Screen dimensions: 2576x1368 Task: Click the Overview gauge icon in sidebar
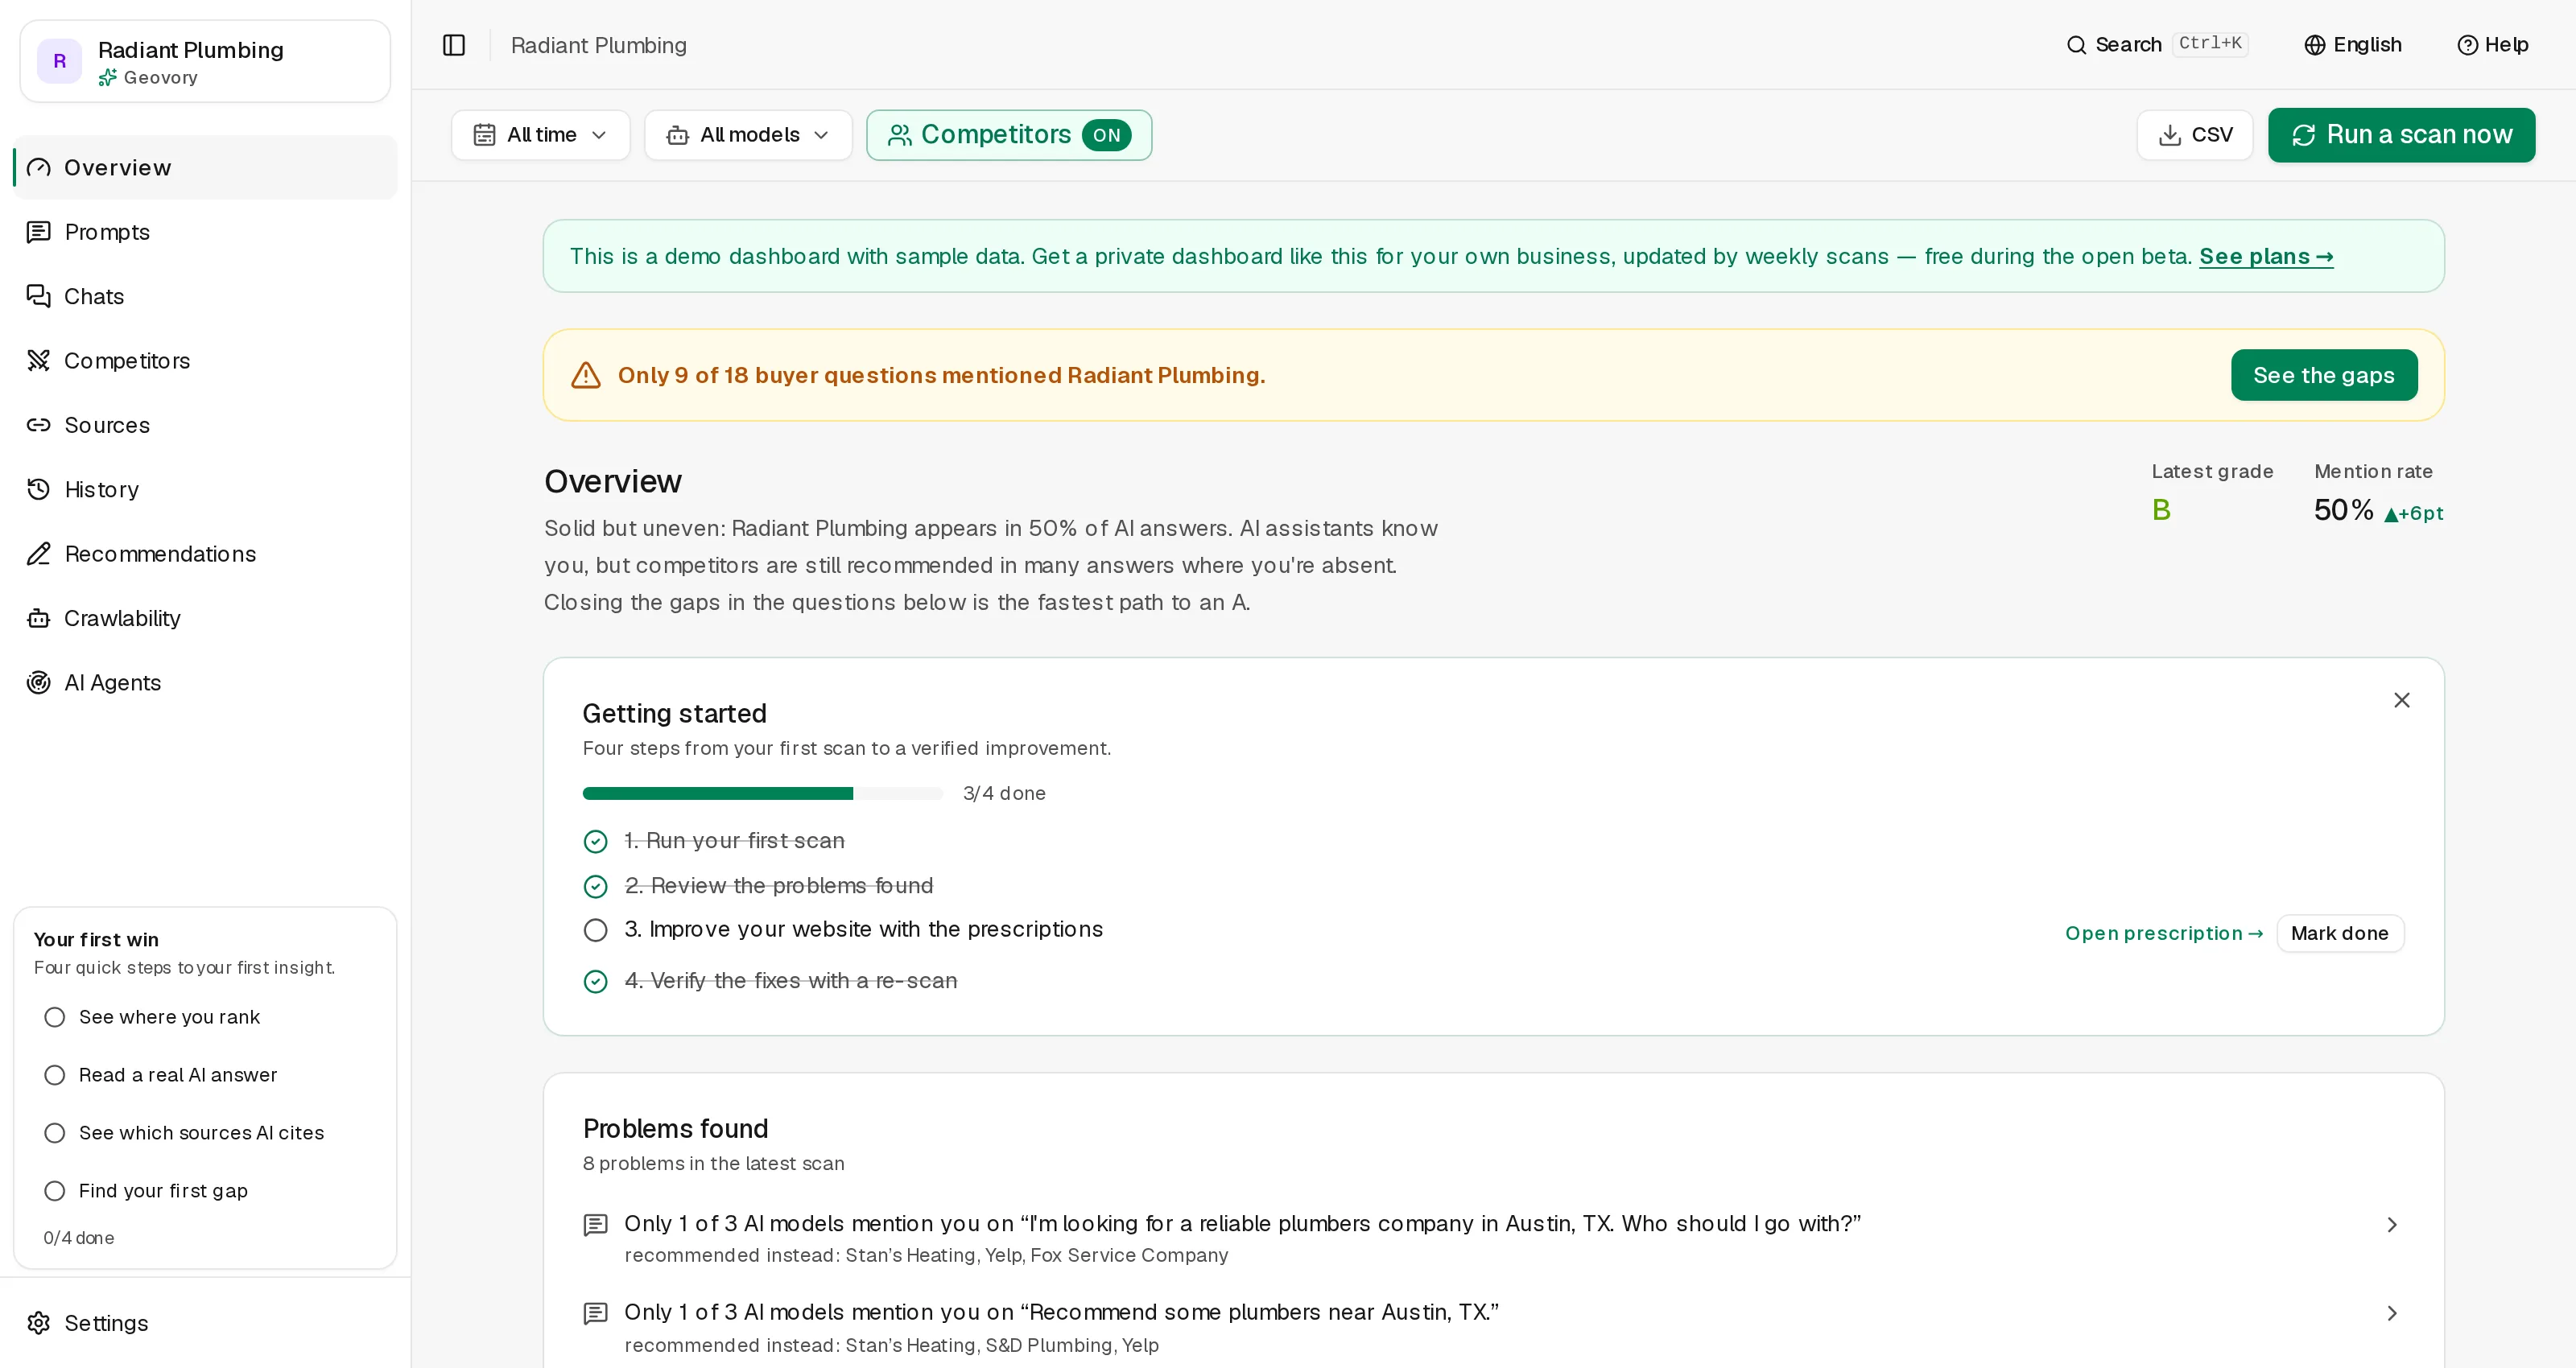[x=39, y=168]
